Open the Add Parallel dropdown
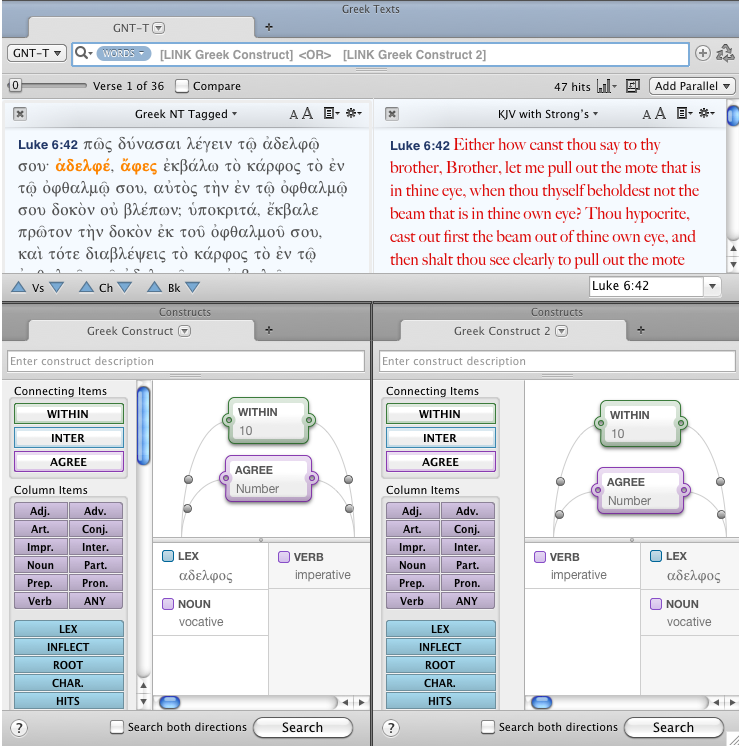The height and width of the screenshot is (746, 739). [692, 87]
